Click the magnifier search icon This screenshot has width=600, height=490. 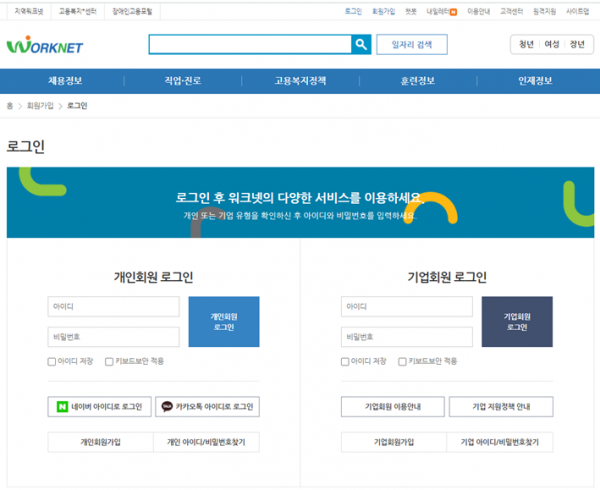(x=361, y=44)
